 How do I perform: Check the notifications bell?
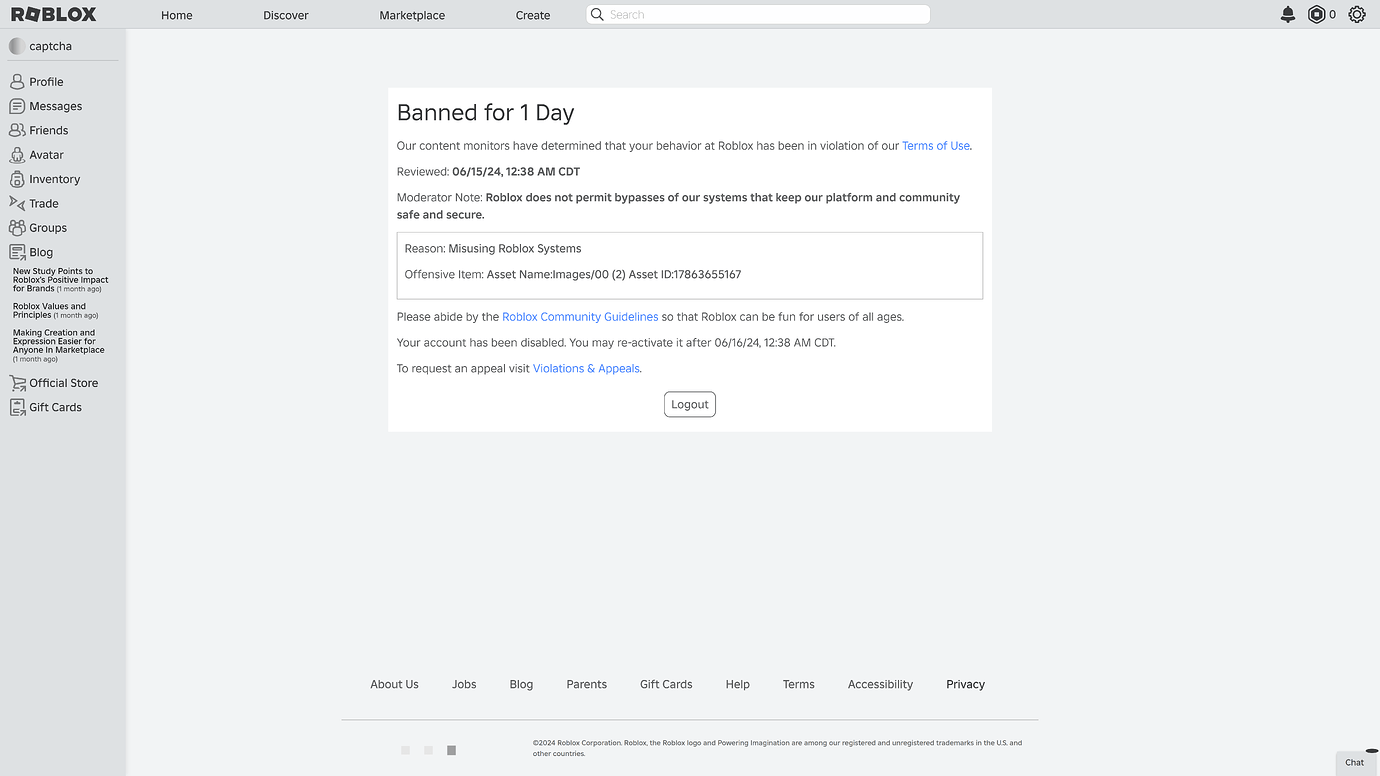coord(1288,14)
